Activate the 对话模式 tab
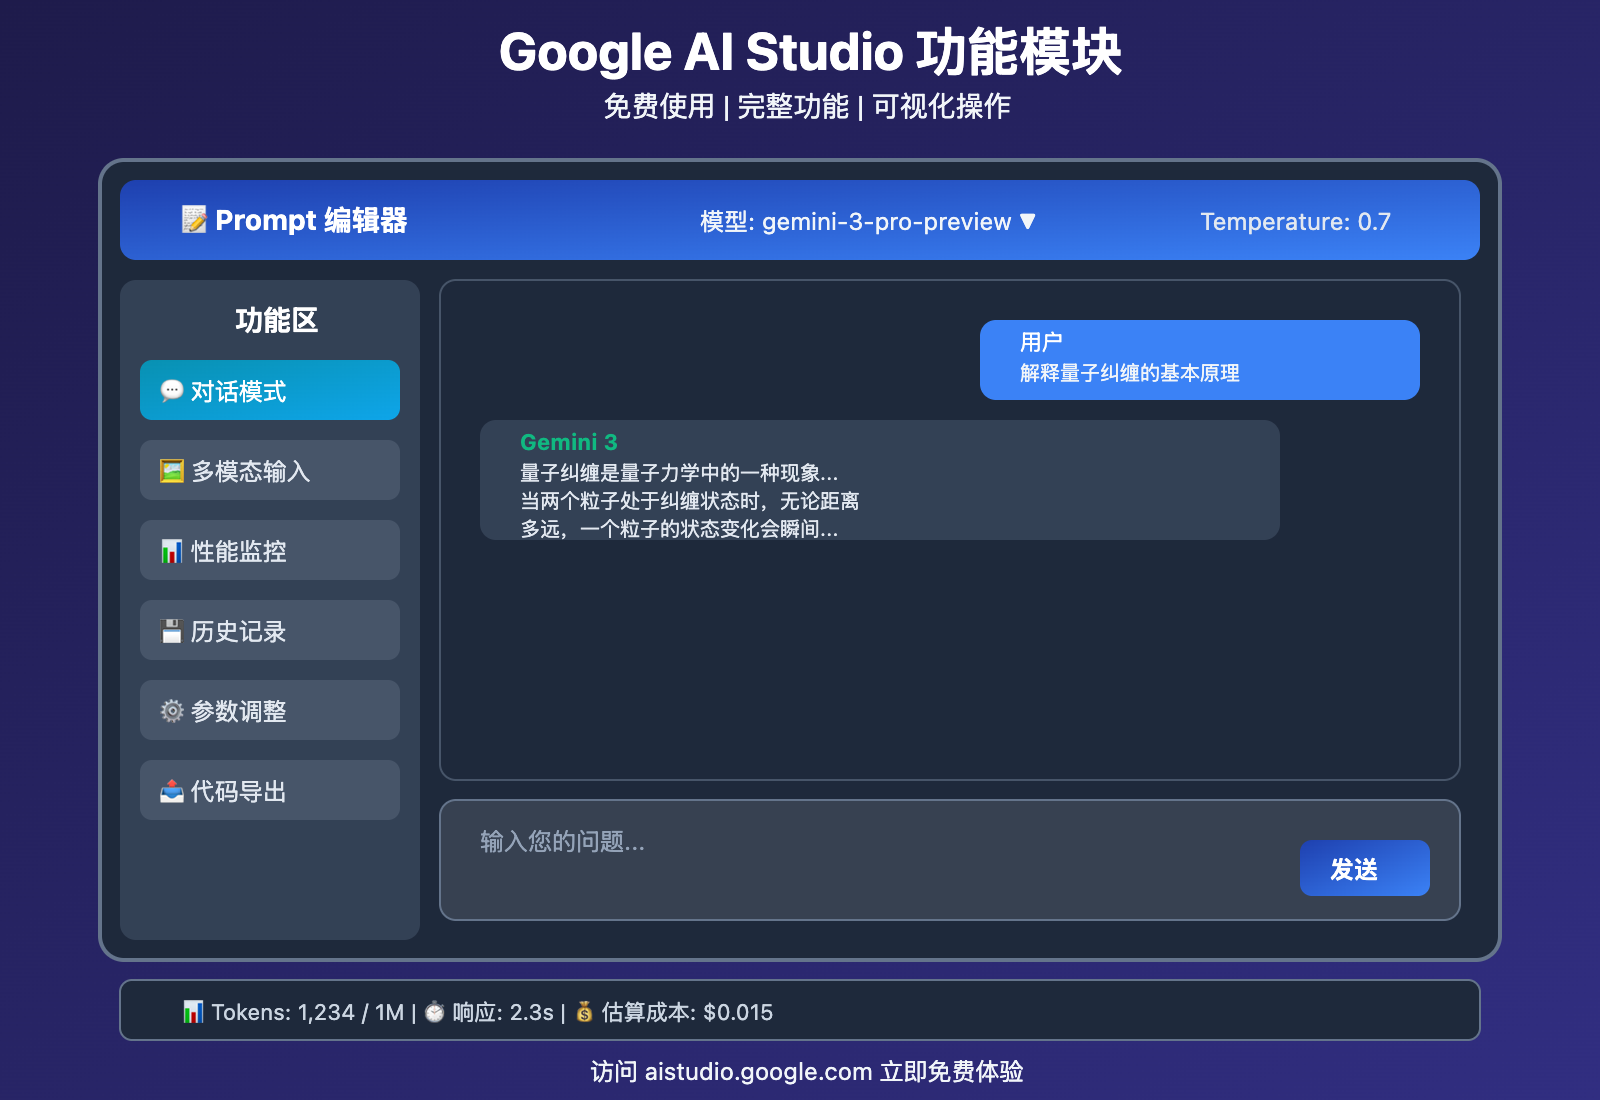This screenshot has height=1100, width=1600. click(270, 390)
